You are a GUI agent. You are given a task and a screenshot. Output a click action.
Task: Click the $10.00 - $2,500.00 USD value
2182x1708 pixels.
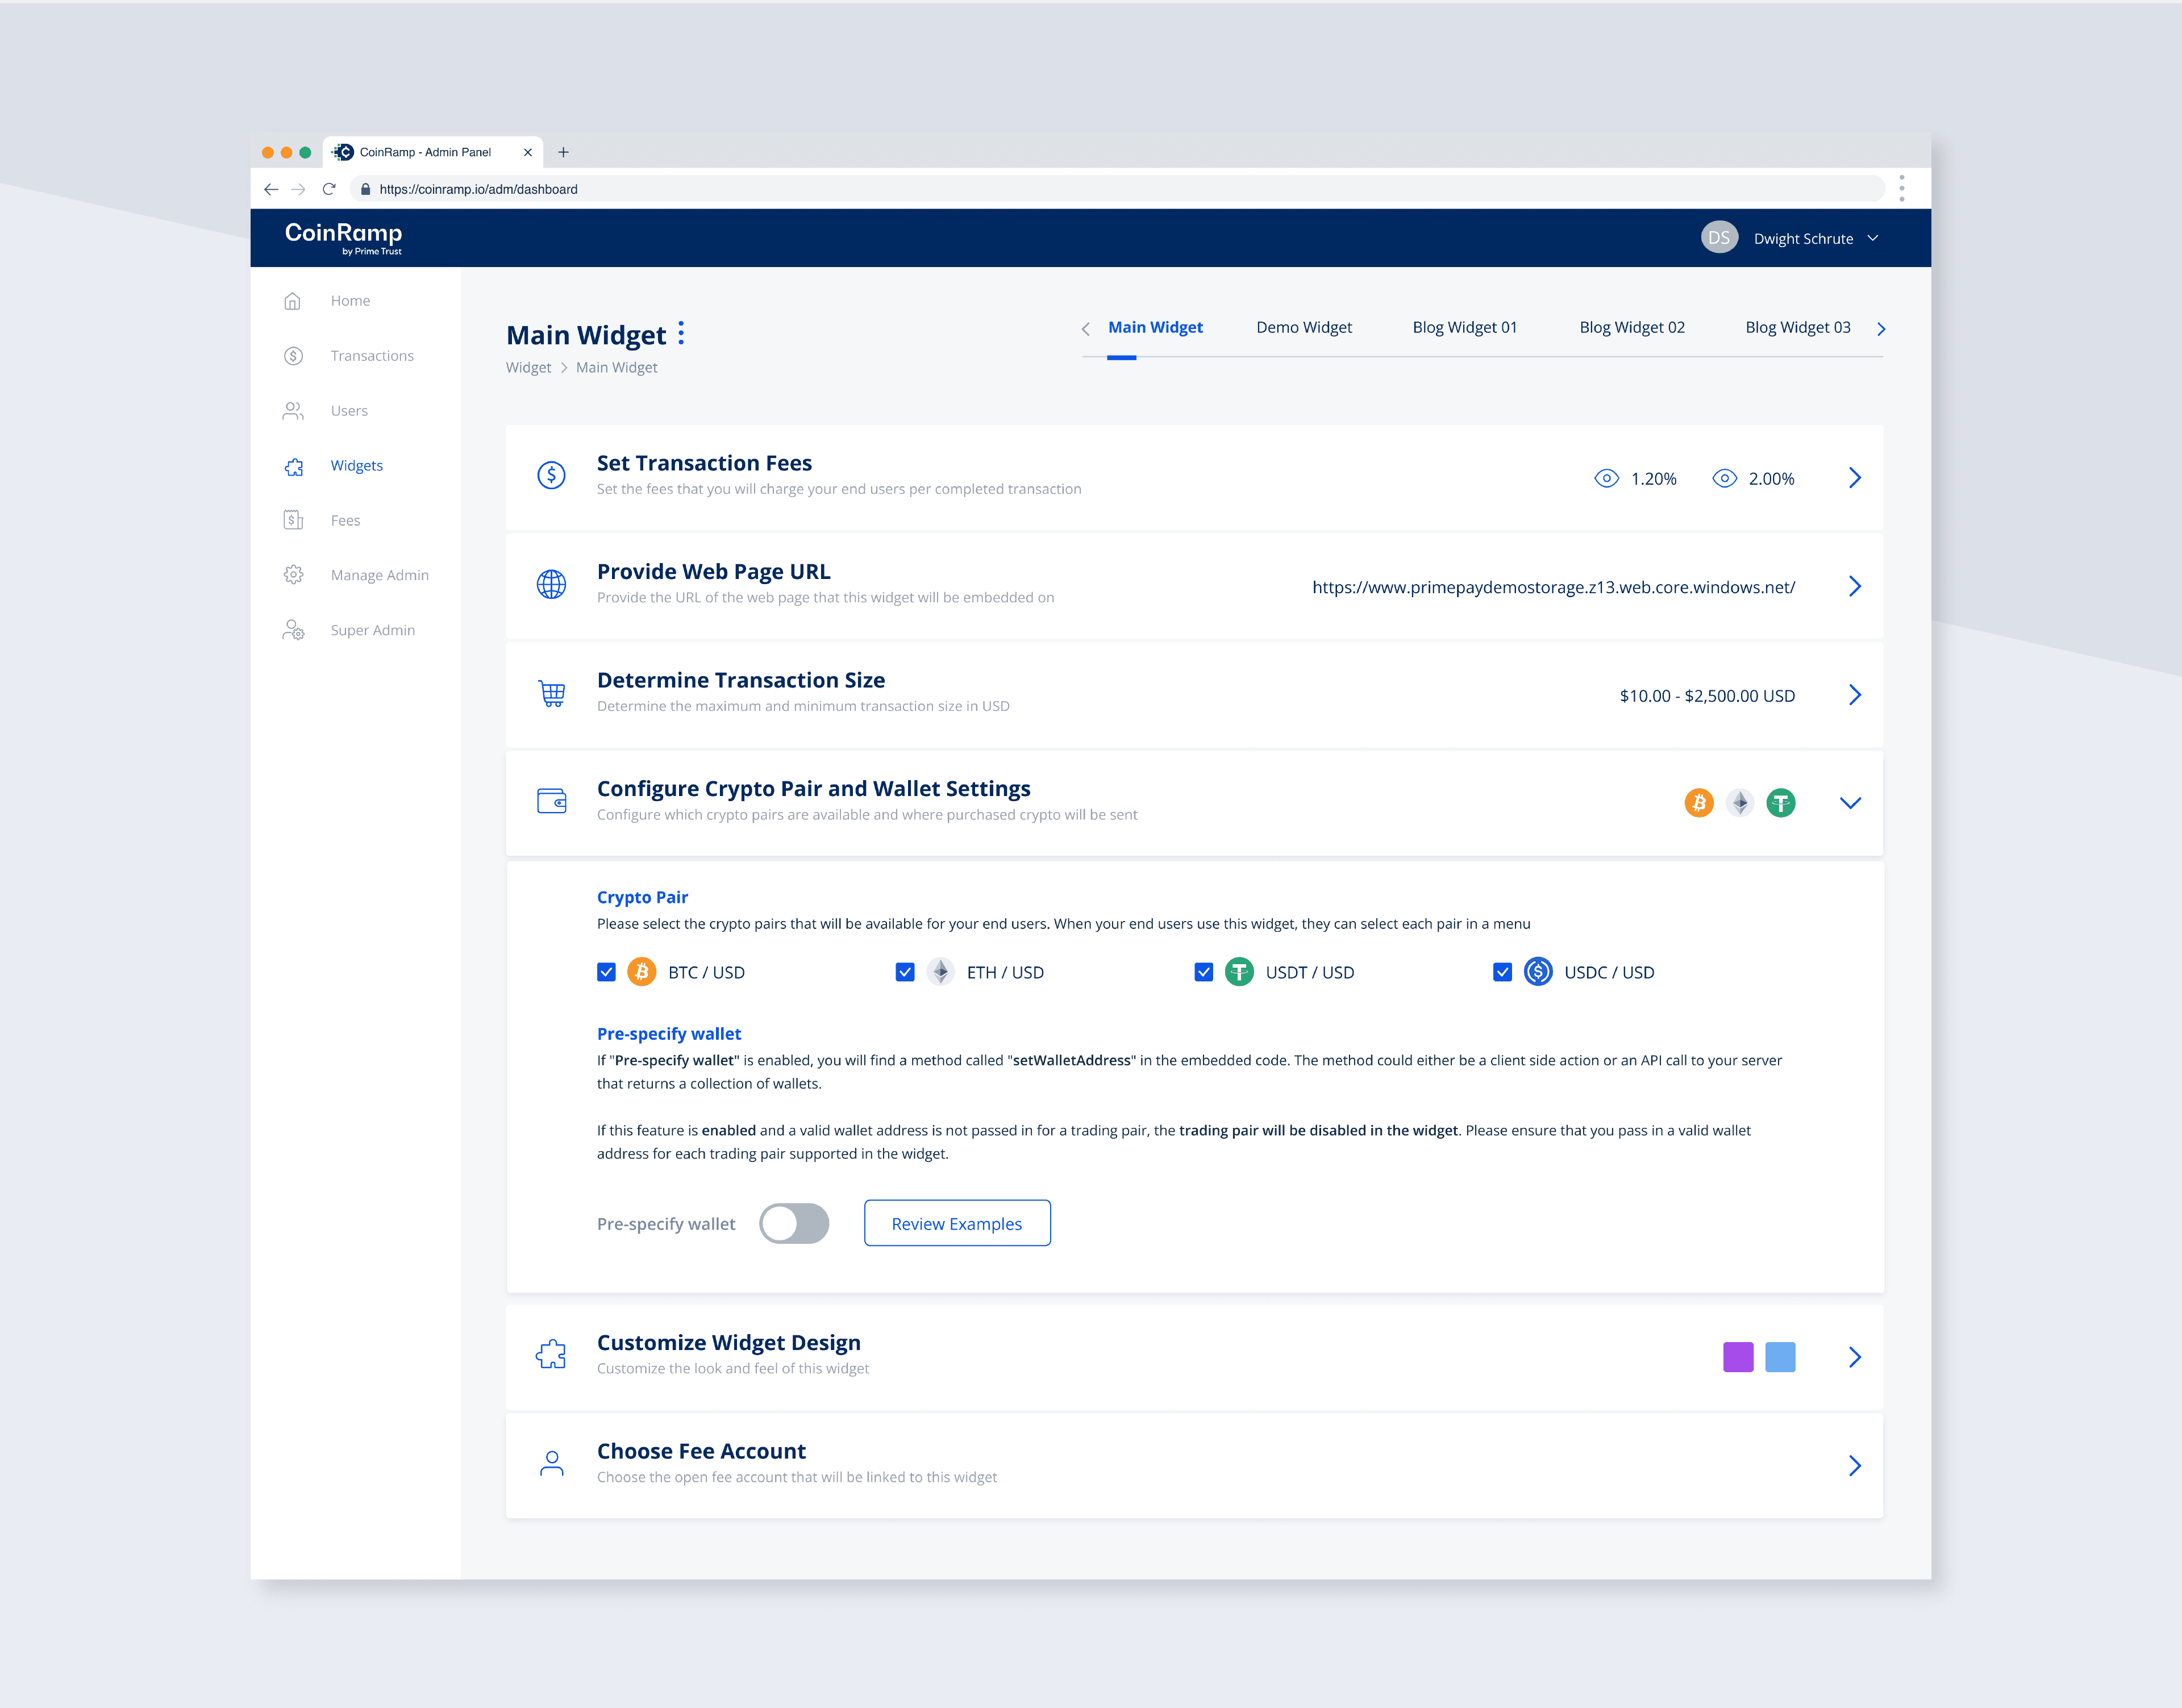[x=1707, y=696]
